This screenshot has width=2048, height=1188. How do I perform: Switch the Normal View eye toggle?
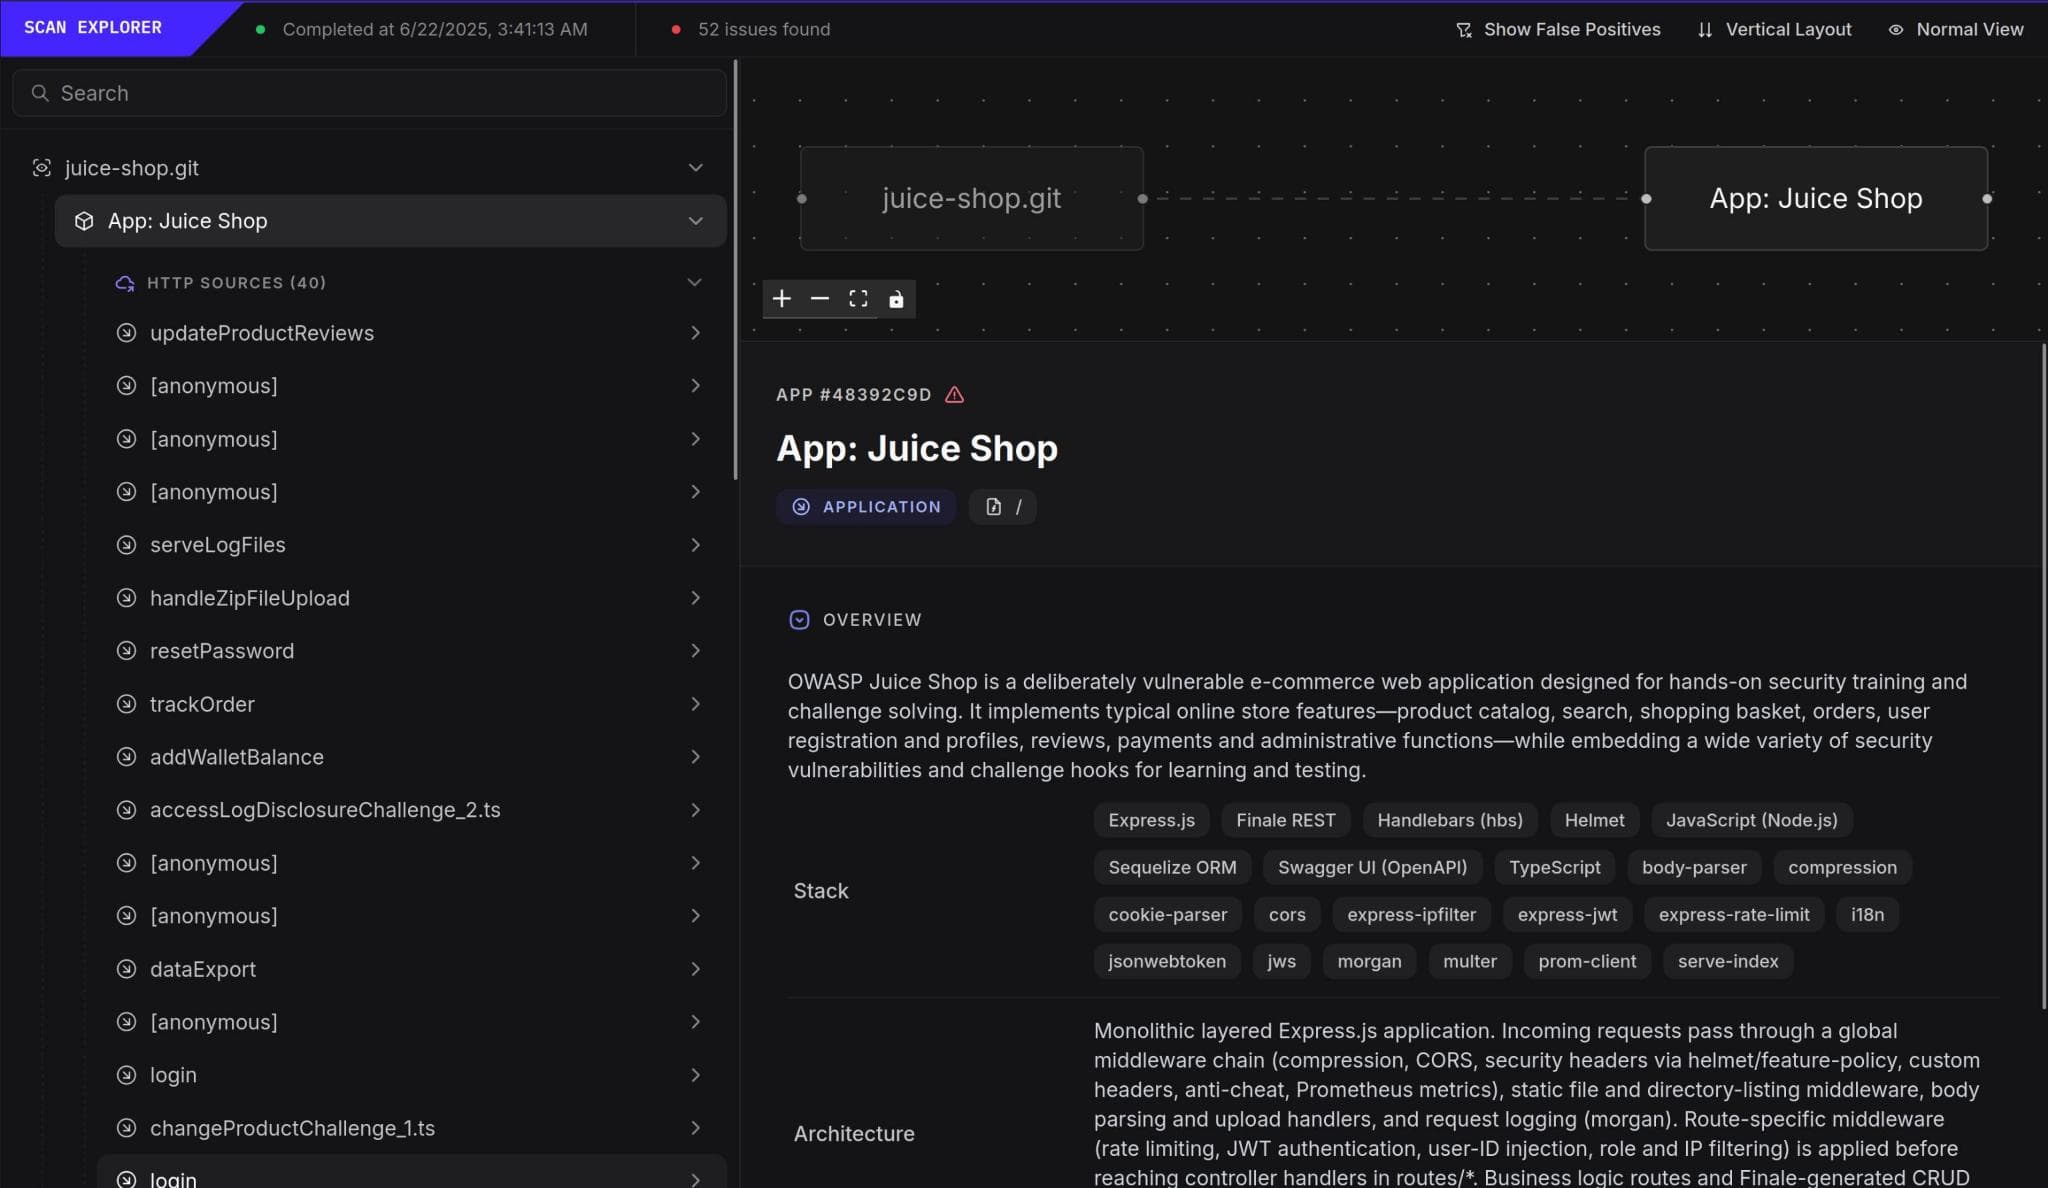[x=1955, y=30]
